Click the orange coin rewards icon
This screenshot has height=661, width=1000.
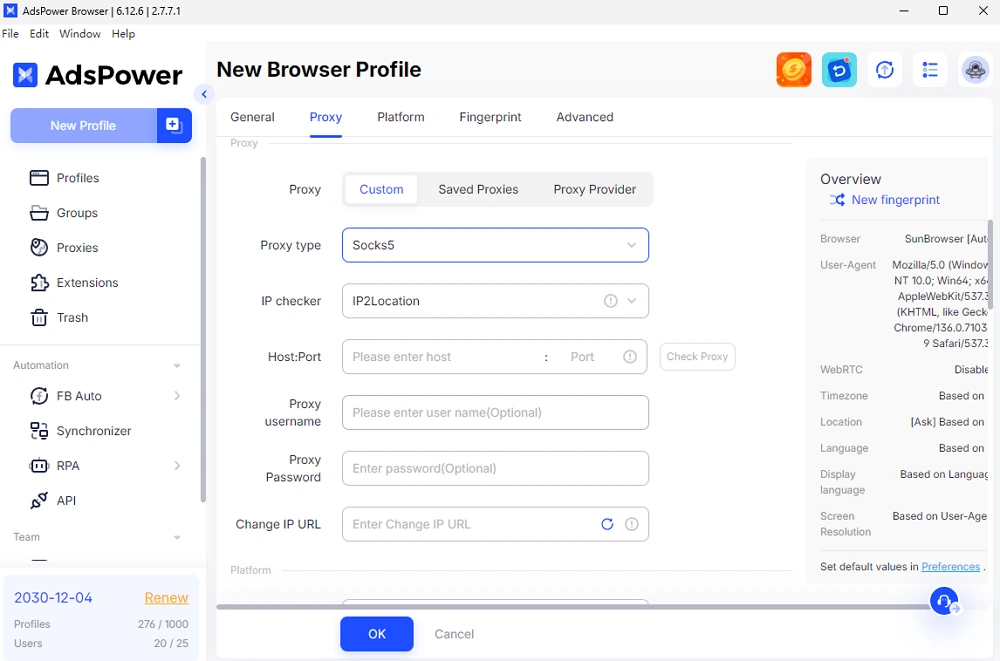click(x=793, y=70)
